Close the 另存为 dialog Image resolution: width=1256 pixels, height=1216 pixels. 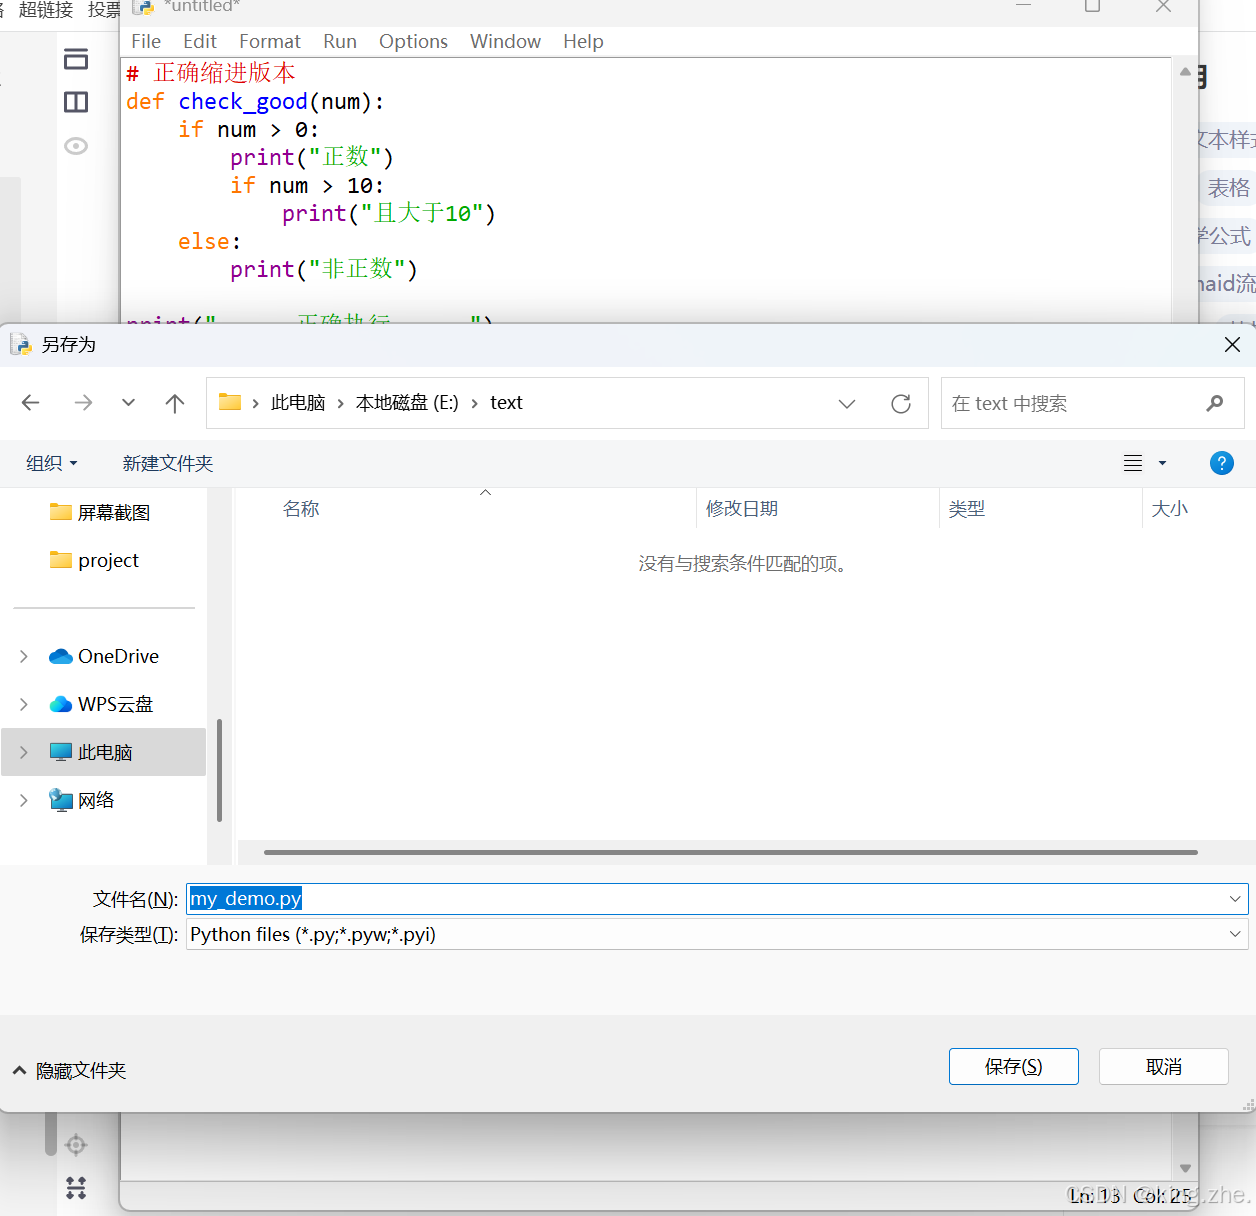click(x=1232, y=345)
